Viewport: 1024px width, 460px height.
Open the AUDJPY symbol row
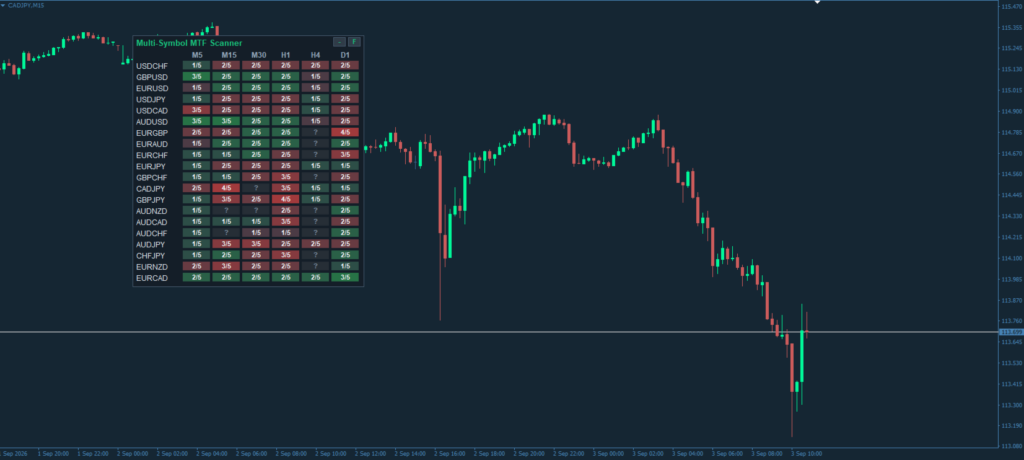[151, 244]
